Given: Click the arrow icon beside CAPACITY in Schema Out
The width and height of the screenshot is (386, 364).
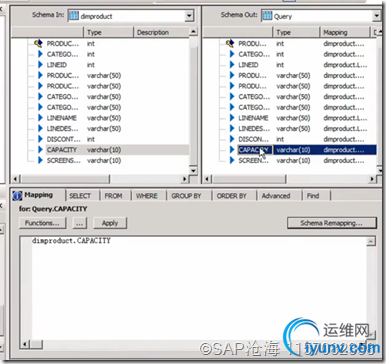Looking at the screenshot, I should [232, 150].
